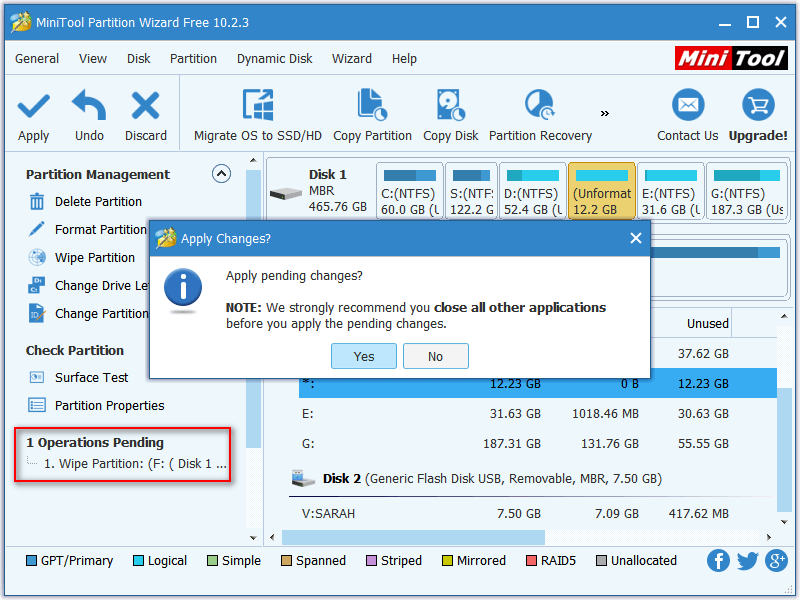The width and height of the screenshot is (800, 600).
Task: Open Migrate OS to SSD/HD tool
Action: coord(257,112)
